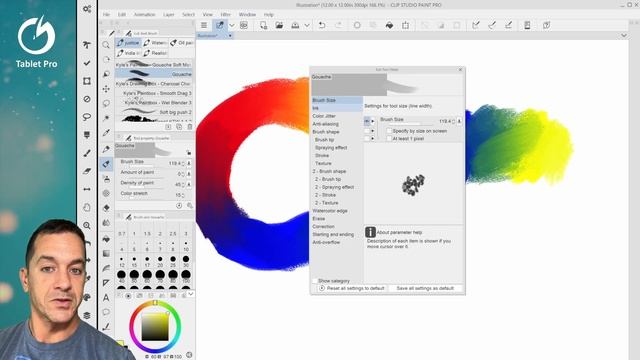Image resolution: width=640 pixels, height=360 pixels.
Task: Switch to the India ink sub tool tab
Action: click(x=128, y=53)
